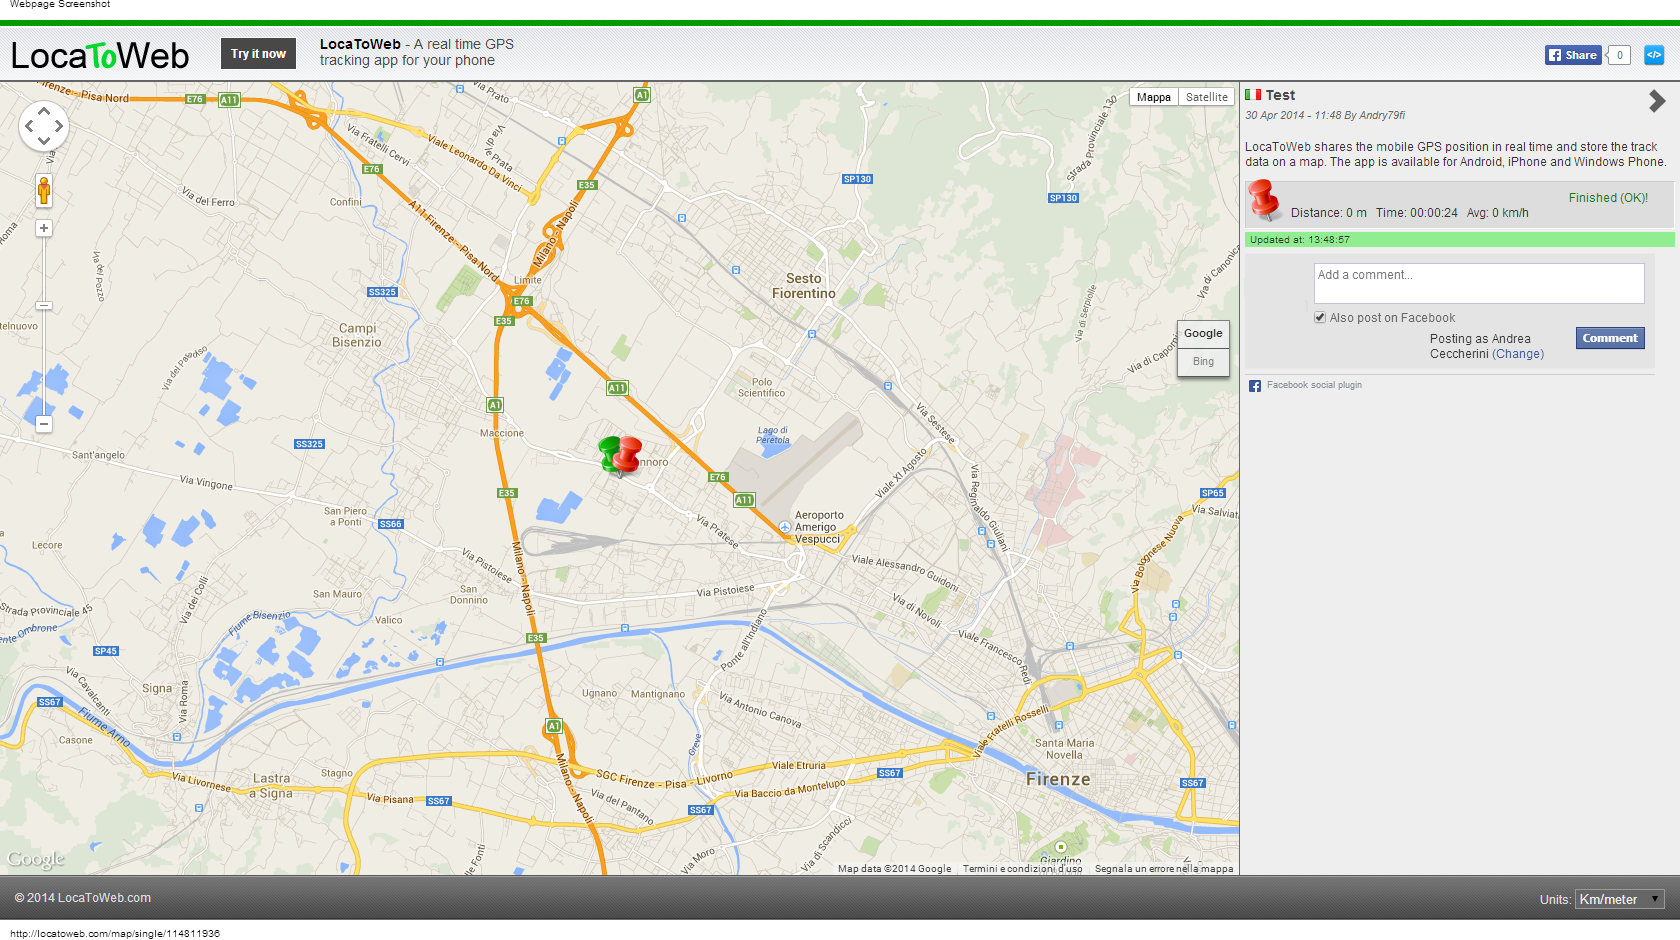The image size is (1680, 940).
Task: Toggle Also post on Facebook checkbox
Action: [1320, 318]
